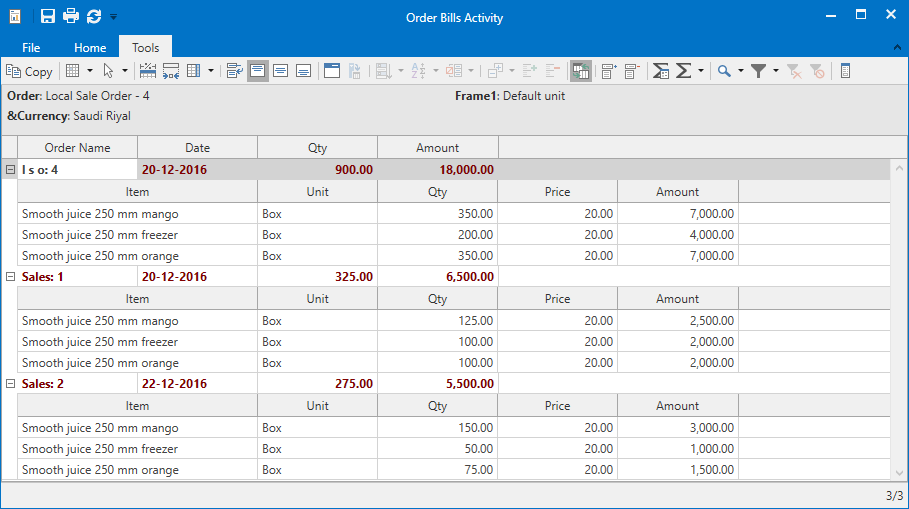This screenshot has width=909, height=509.
Task: Open the sigma sum dropdown arrow
Action: [700, 71]
